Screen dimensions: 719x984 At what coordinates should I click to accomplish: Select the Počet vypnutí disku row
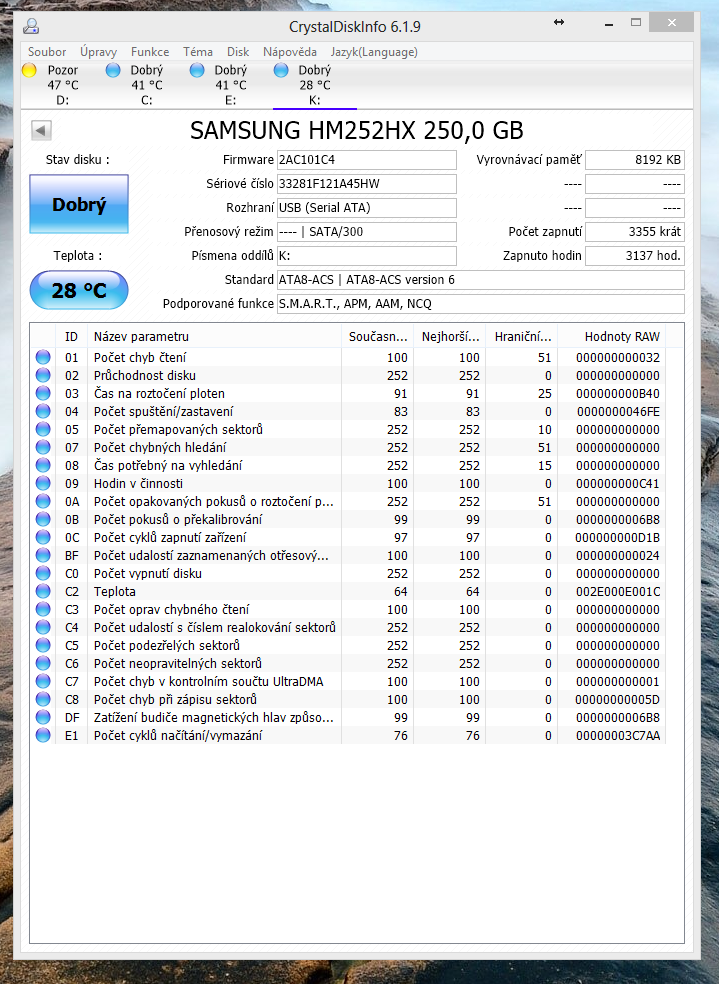(348, 574)
